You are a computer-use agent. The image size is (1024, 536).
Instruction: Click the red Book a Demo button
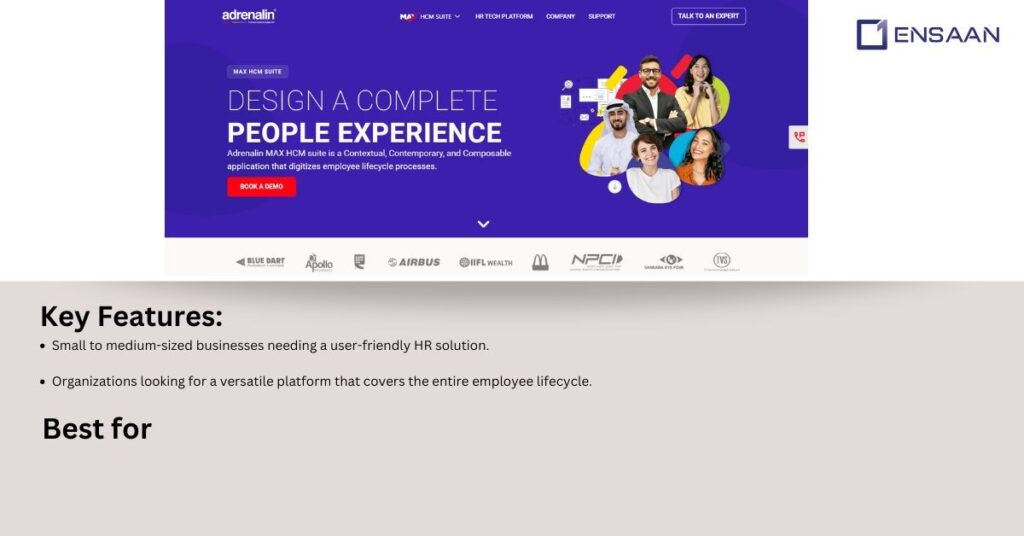[x=261, y=187]
